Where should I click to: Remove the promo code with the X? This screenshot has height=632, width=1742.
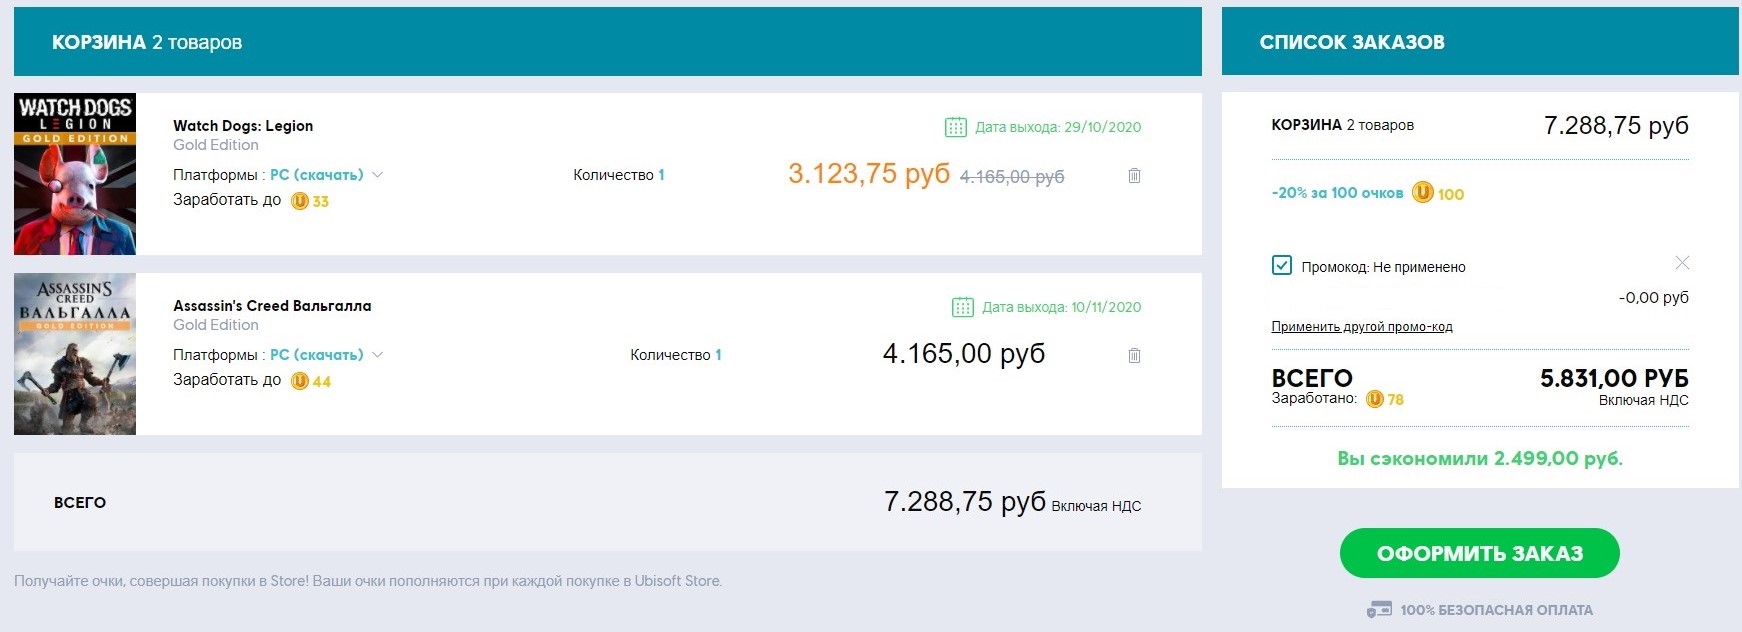[1682, 263]
